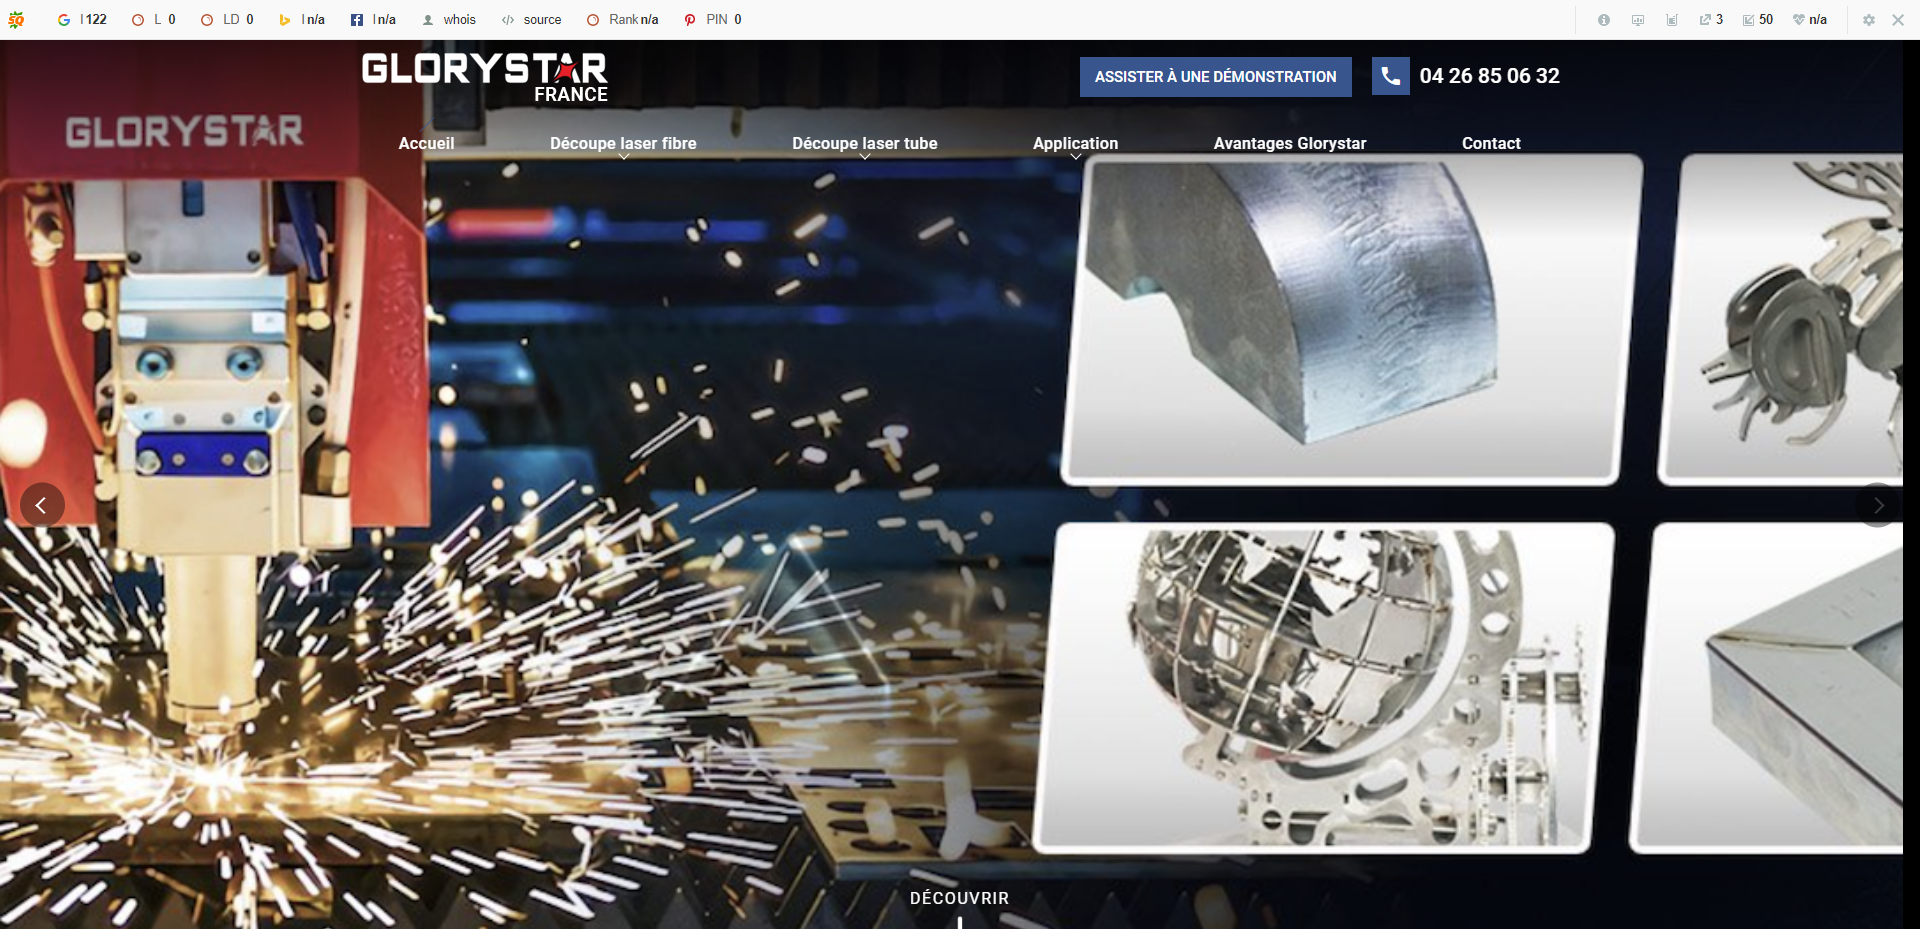Viewport: 1920px width, 929px height.
Task: Expand the Application menu
Action: (1075, 144)
